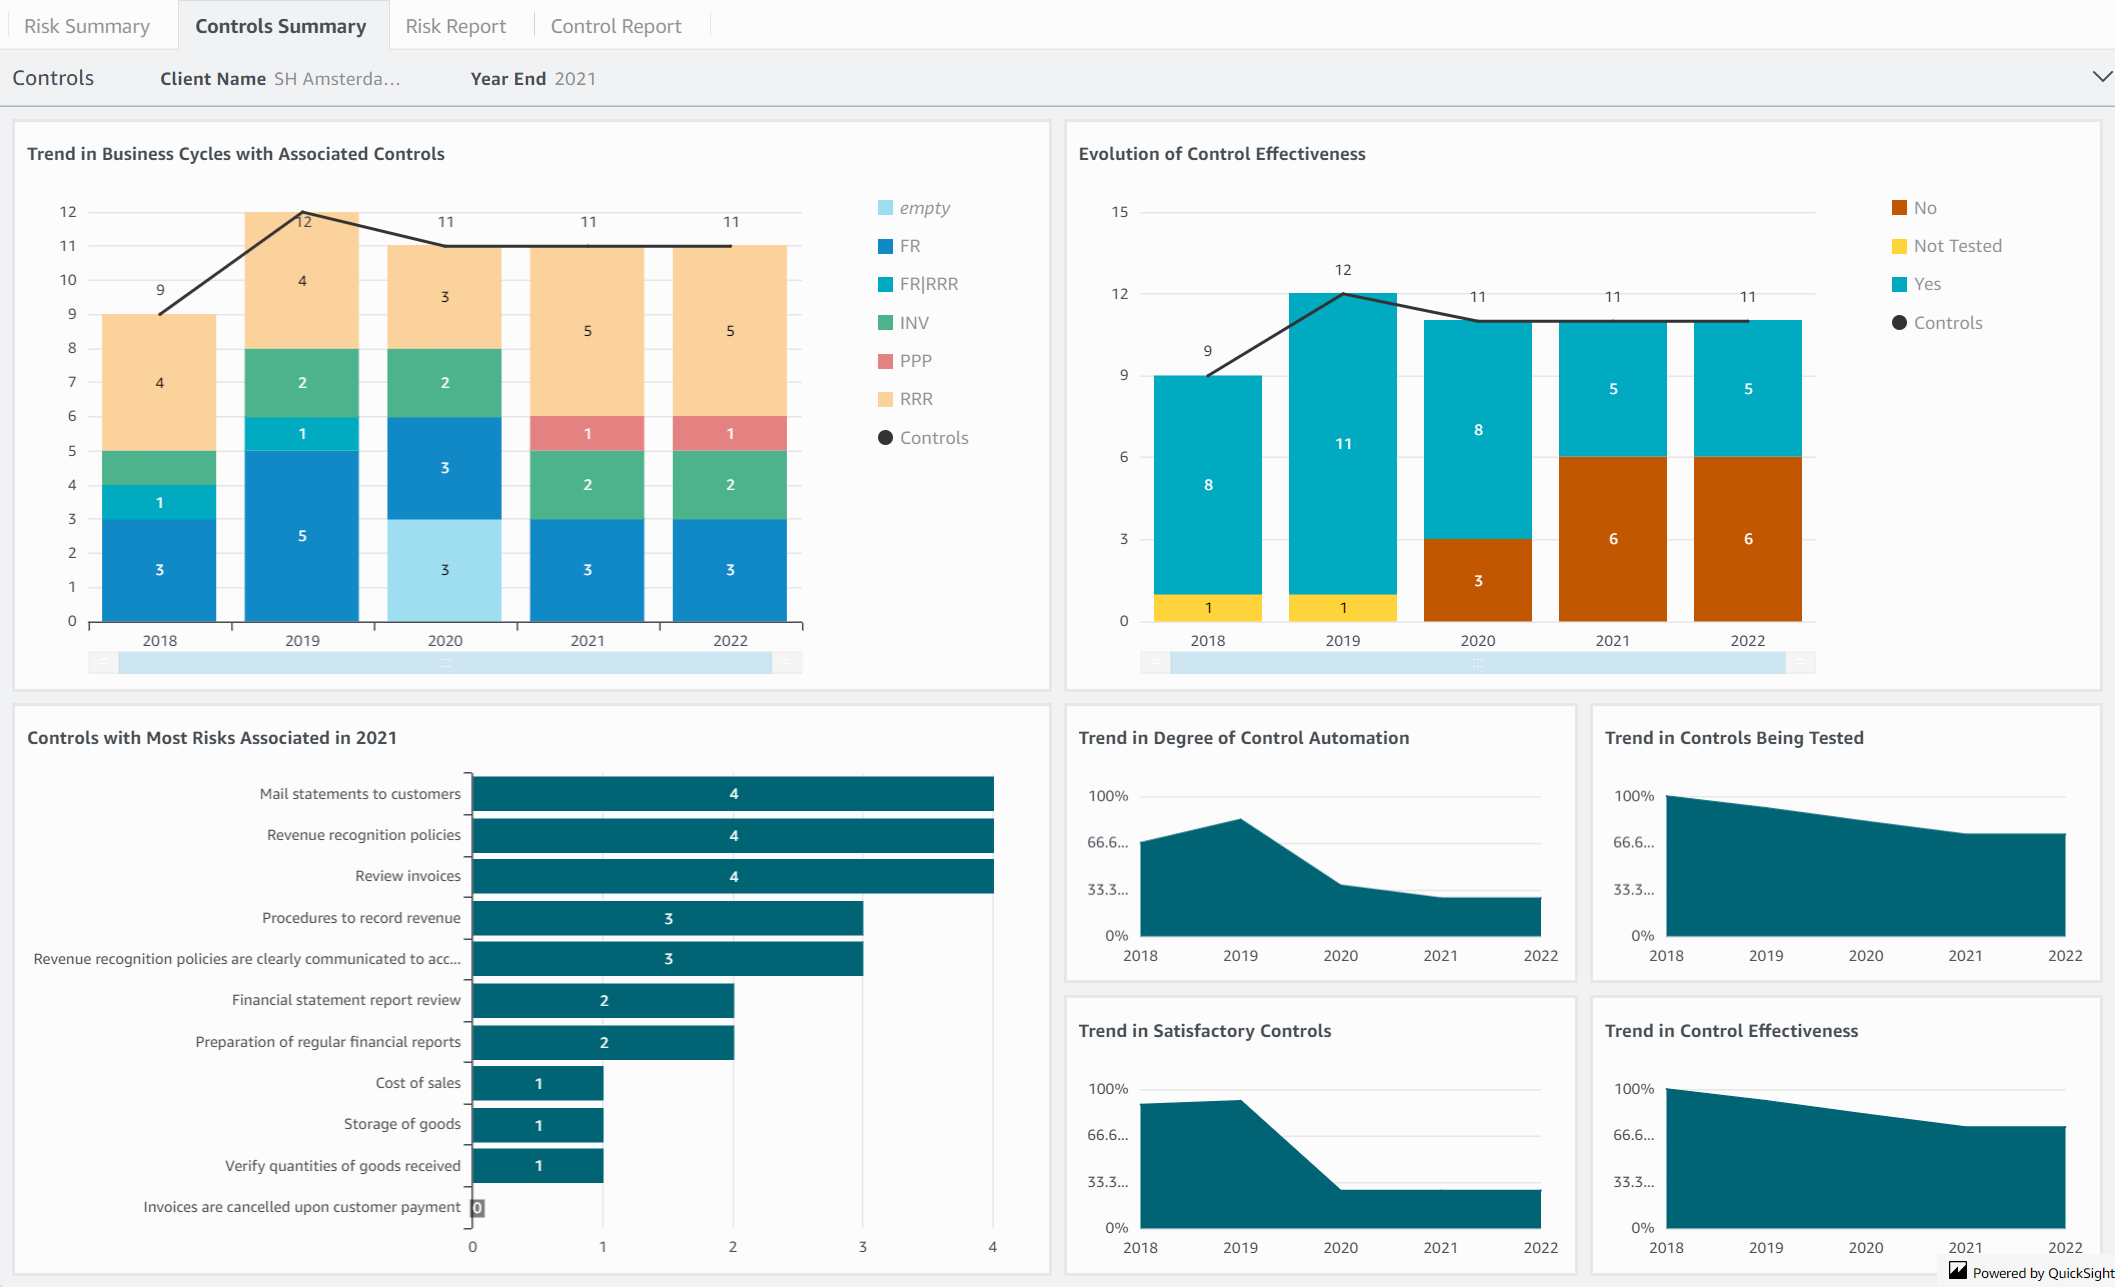Click the RRR legend color marker
2115x1287 pixels.
885,399
